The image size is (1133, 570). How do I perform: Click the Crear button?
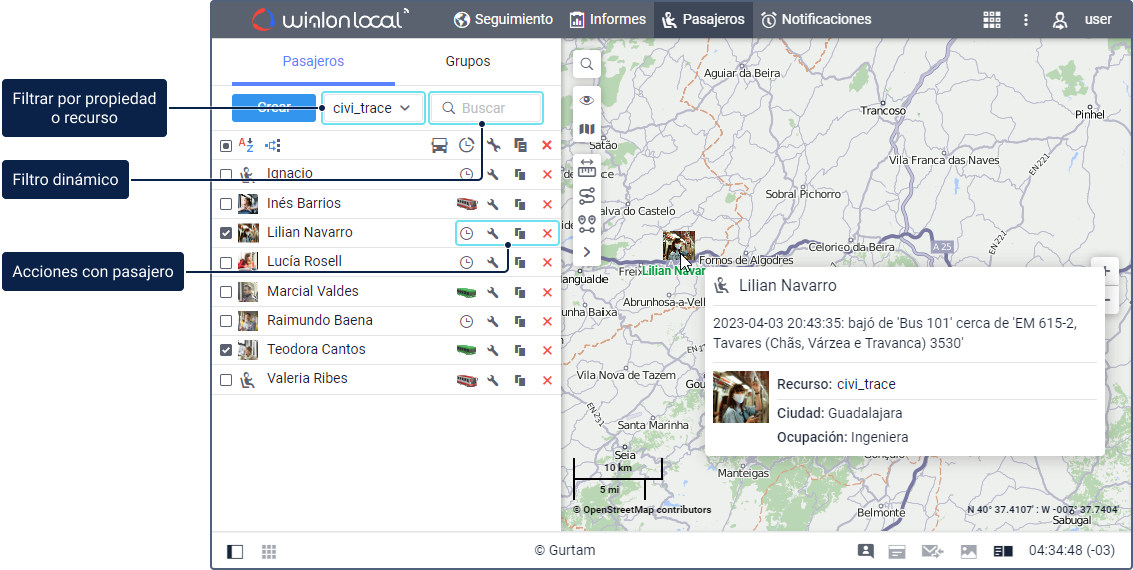(x=273, y=108)
